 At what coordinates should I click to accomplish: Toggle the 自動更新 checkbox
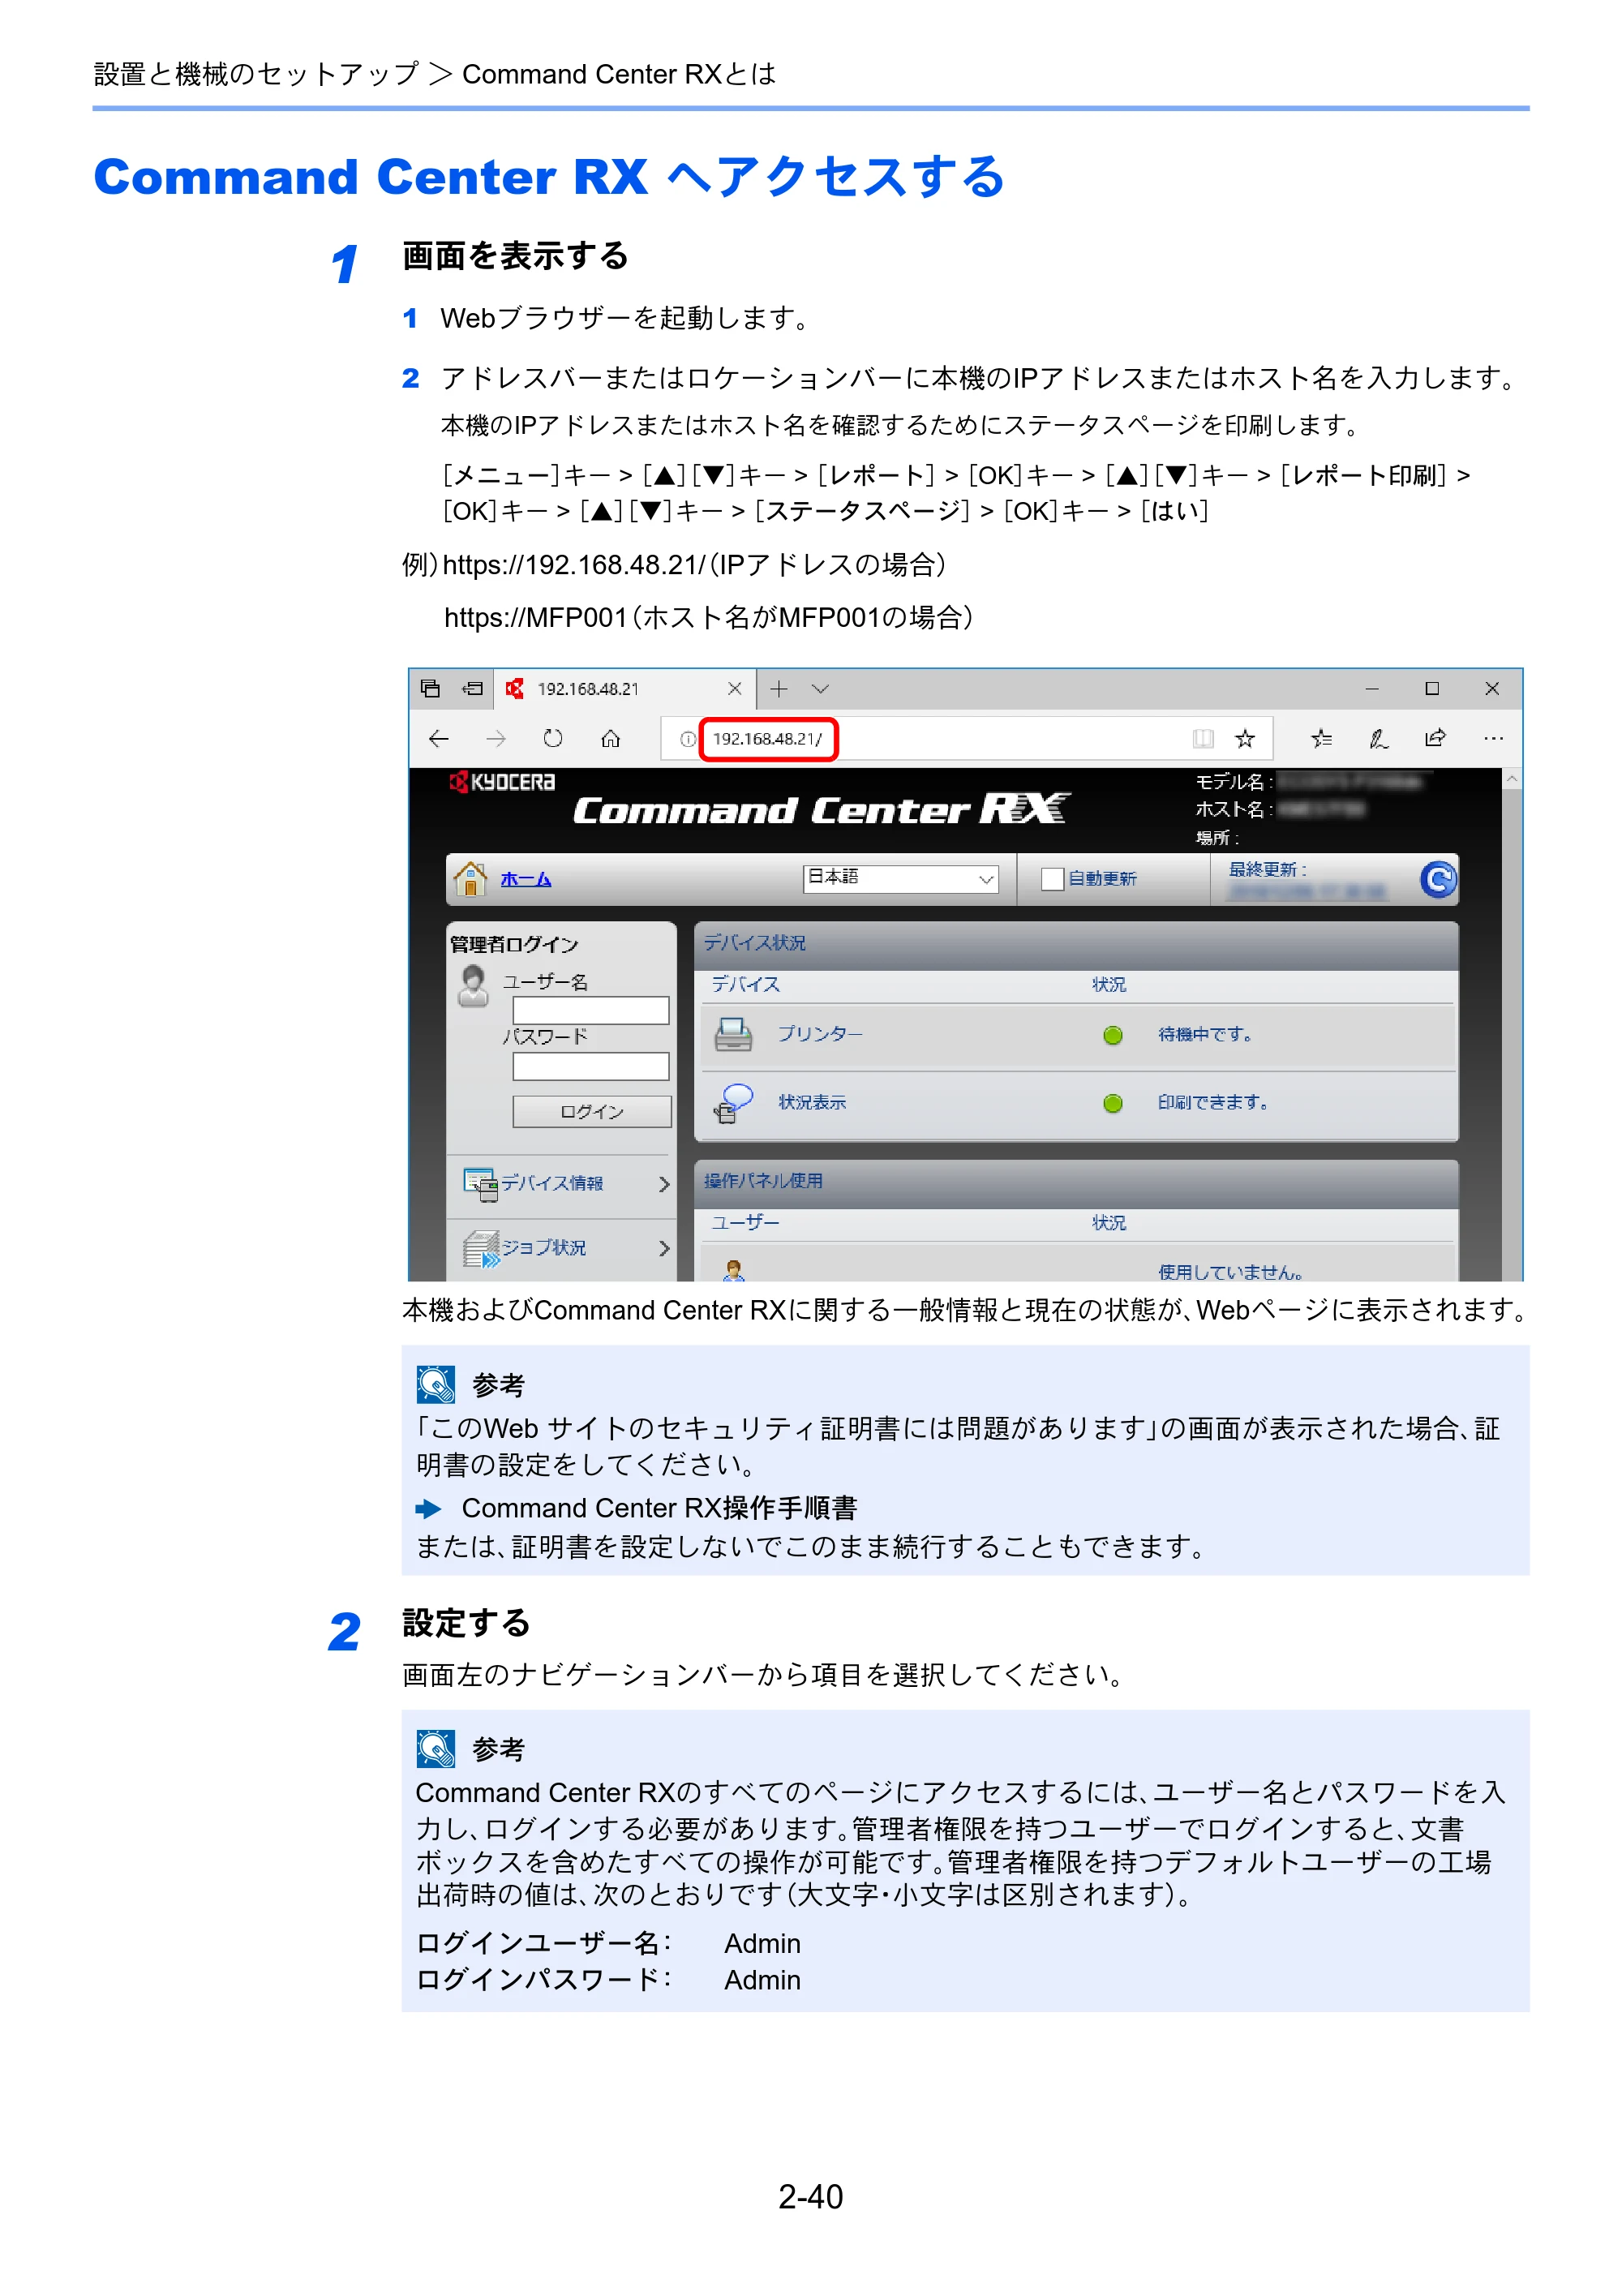point(1052,879)
